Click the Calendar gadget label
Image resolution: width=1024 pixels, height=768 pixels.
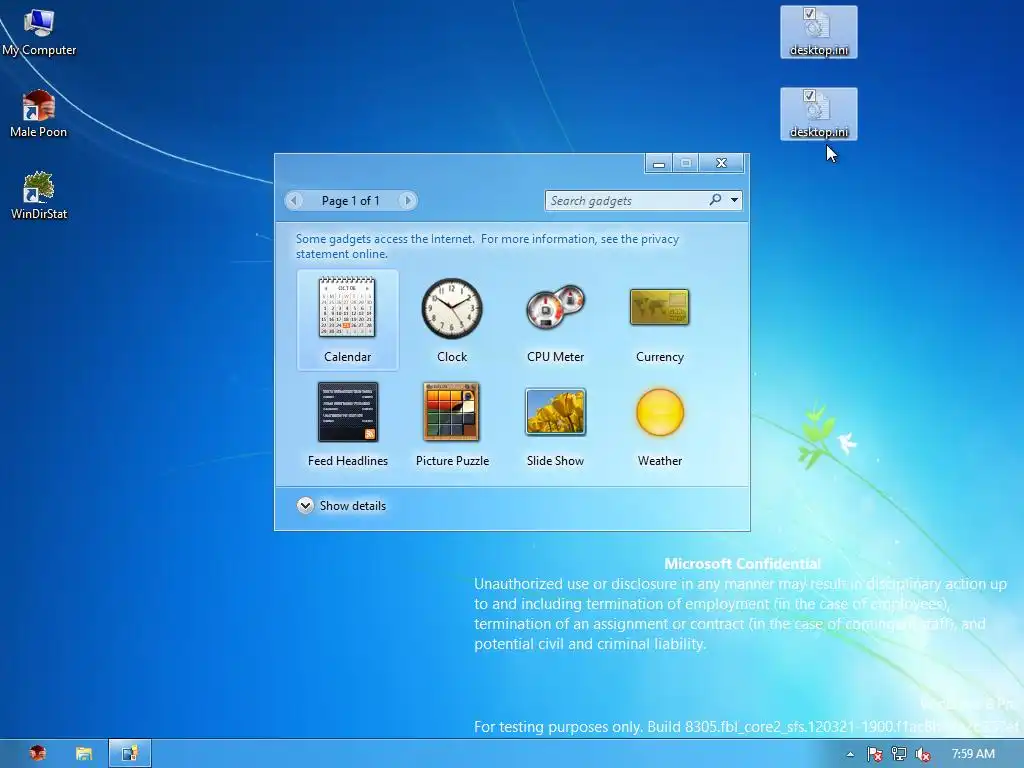347,357
